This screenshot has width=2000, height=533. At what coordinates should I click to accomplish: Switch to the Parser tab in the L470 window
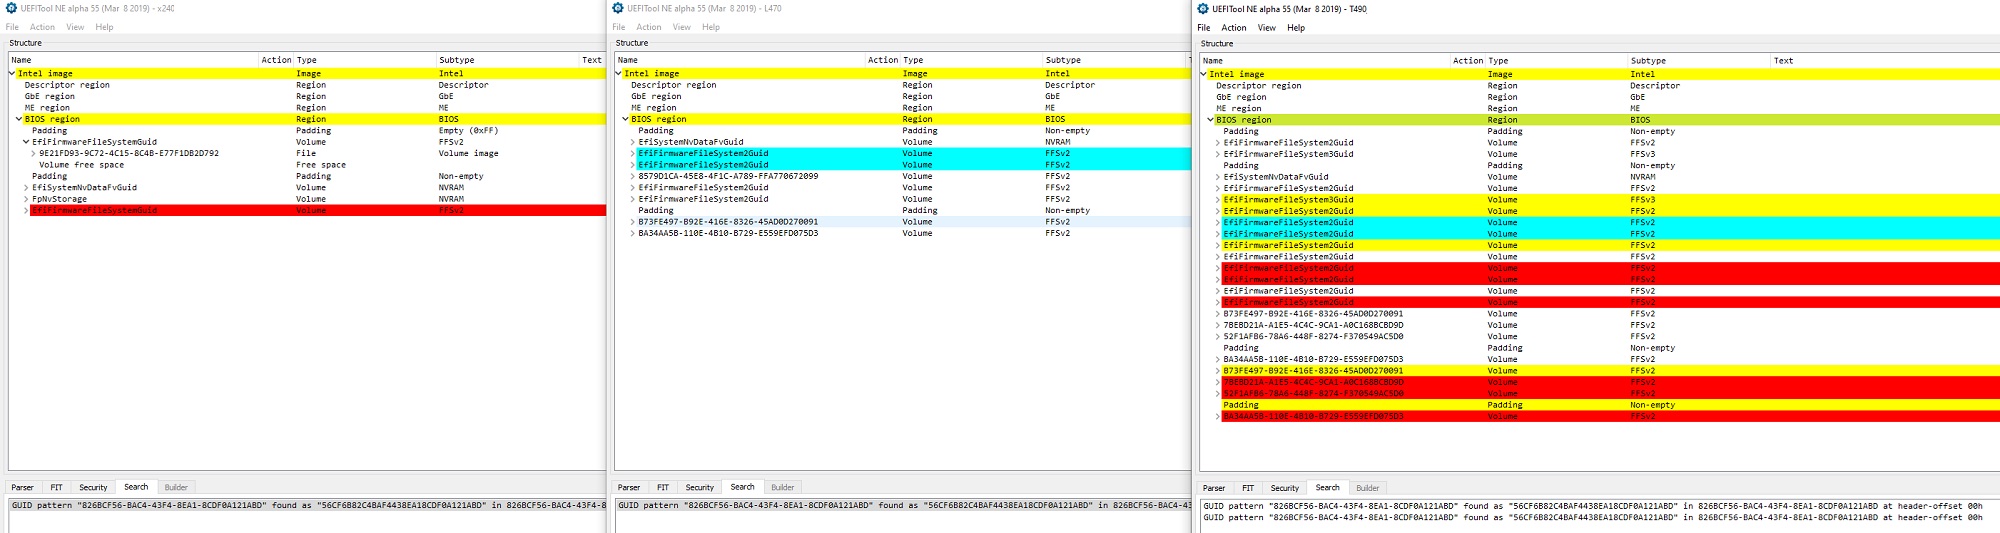coord(629,488)
